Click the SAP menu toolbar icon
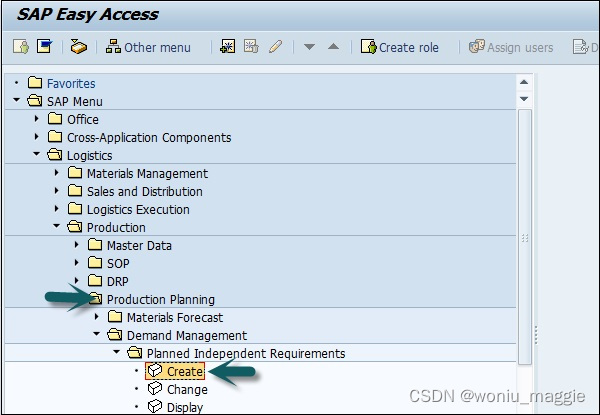The height and width of the screenshot is (415, 600). [44, 47]
